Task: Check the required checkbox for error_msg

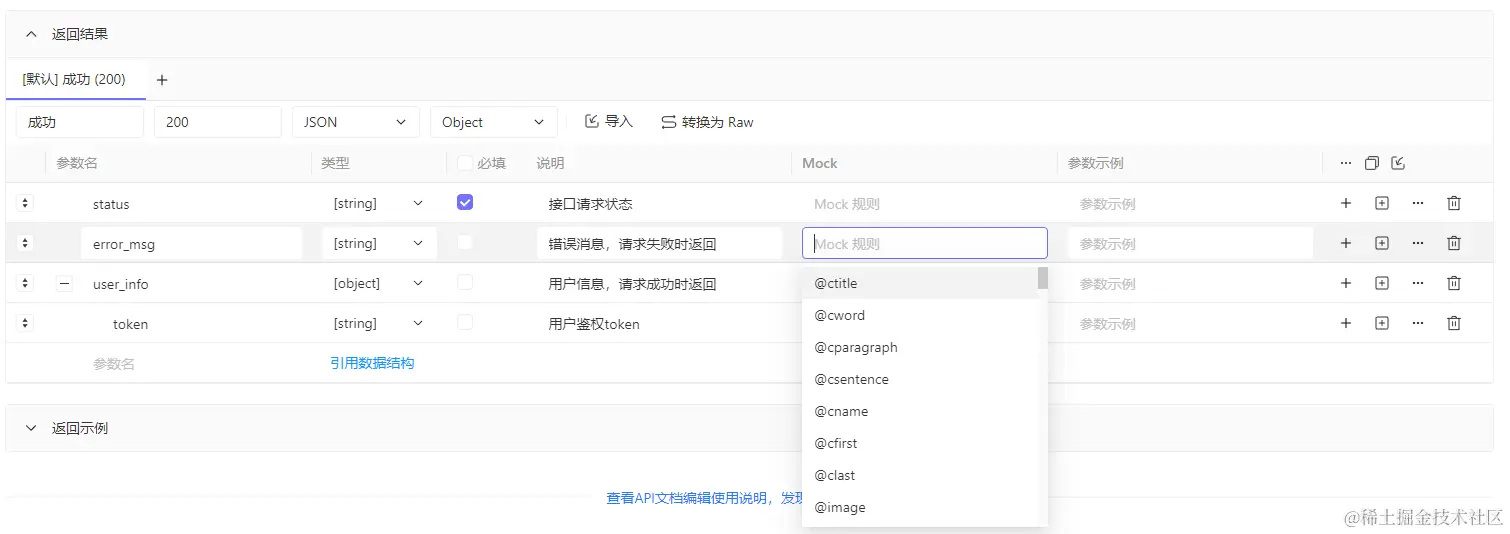Action: [465, 242]
